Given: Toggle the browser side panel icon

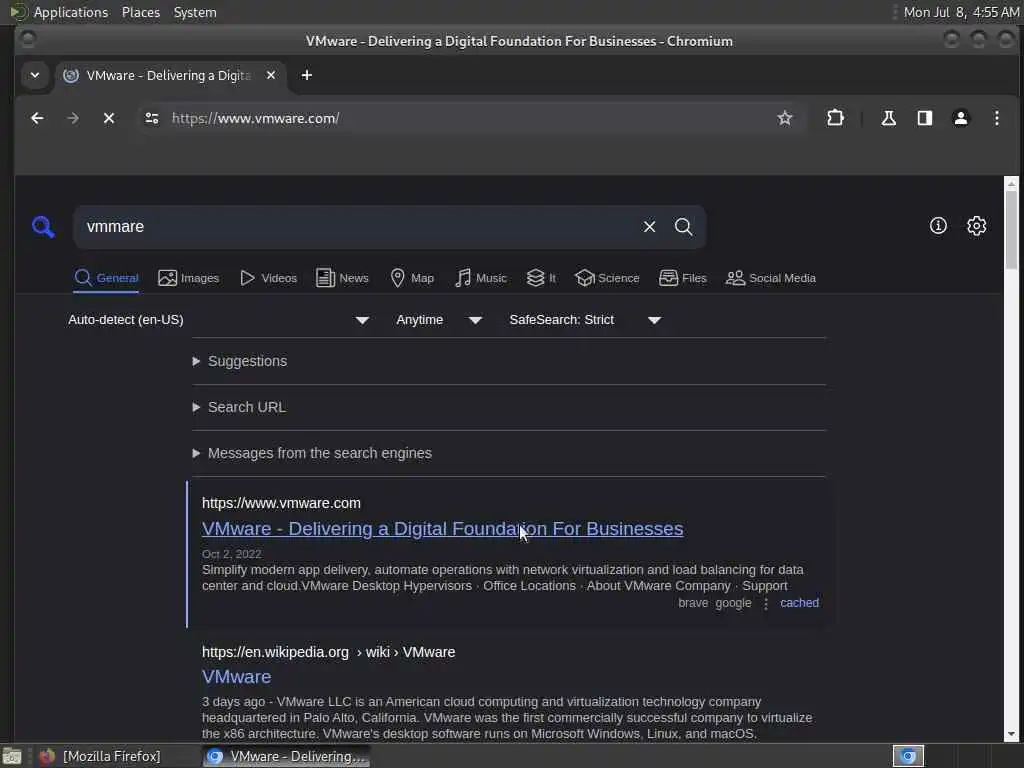Looking at the screenshot, I should (925, 118).
